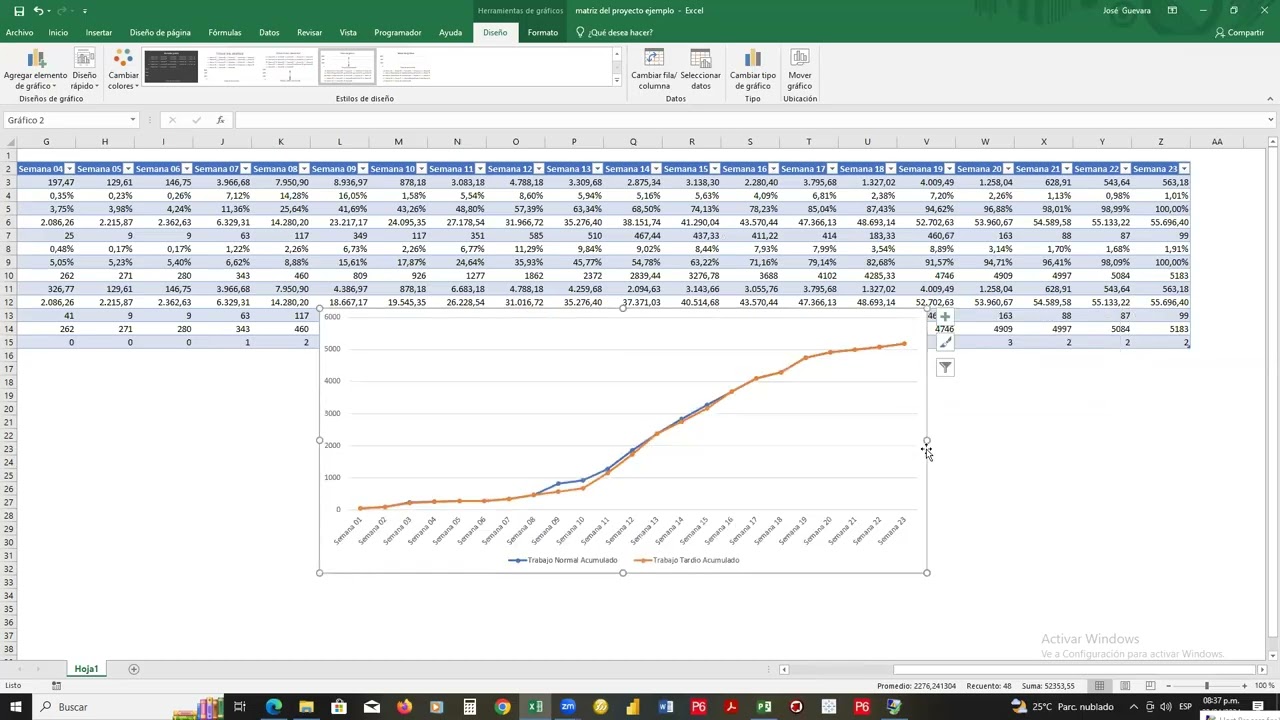1280x720 pixels.
Task: Click the add new sheet plus button
Action: [134, 669]
